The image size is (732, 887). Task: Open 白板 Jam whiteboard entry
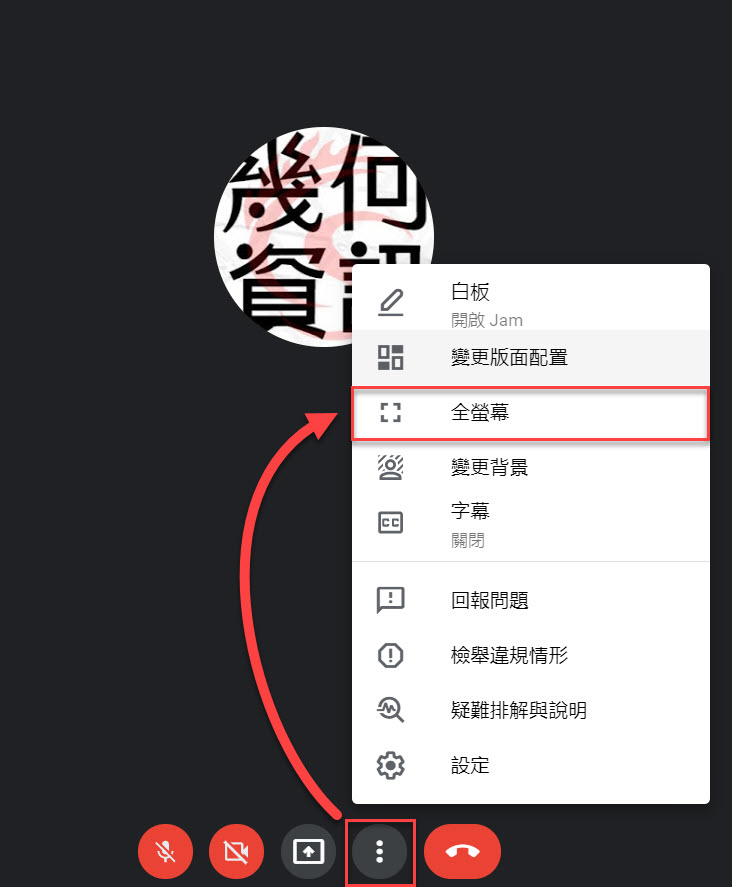[531, 303]
